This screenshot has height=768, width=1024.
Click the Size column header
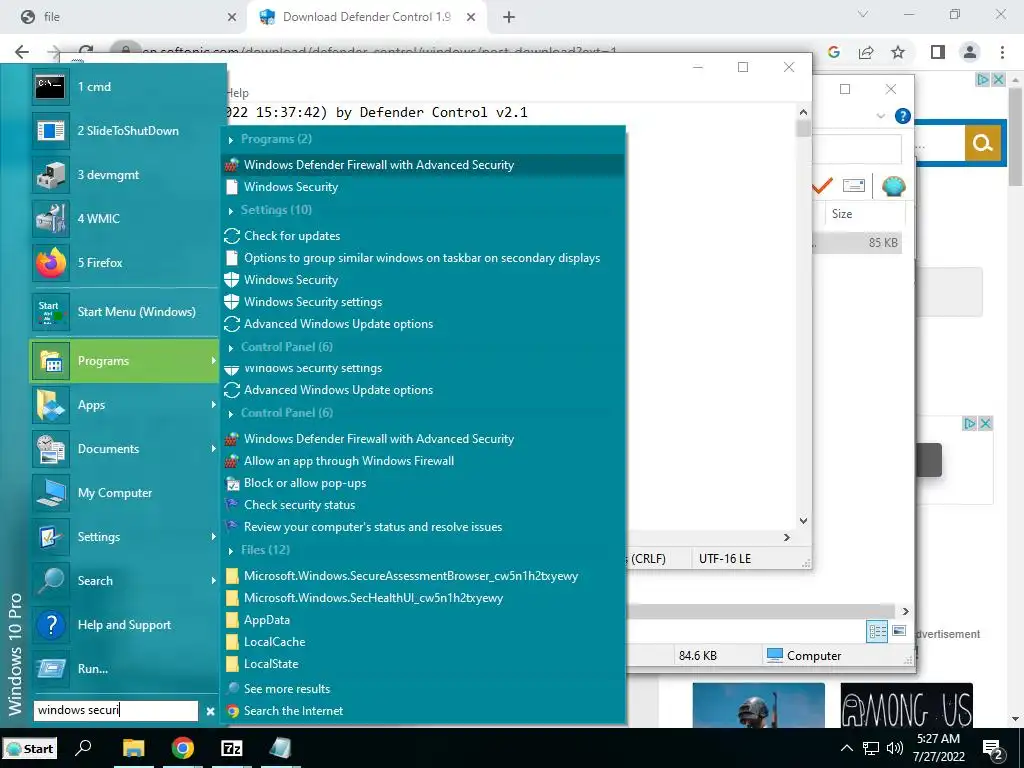pos(865,214)
